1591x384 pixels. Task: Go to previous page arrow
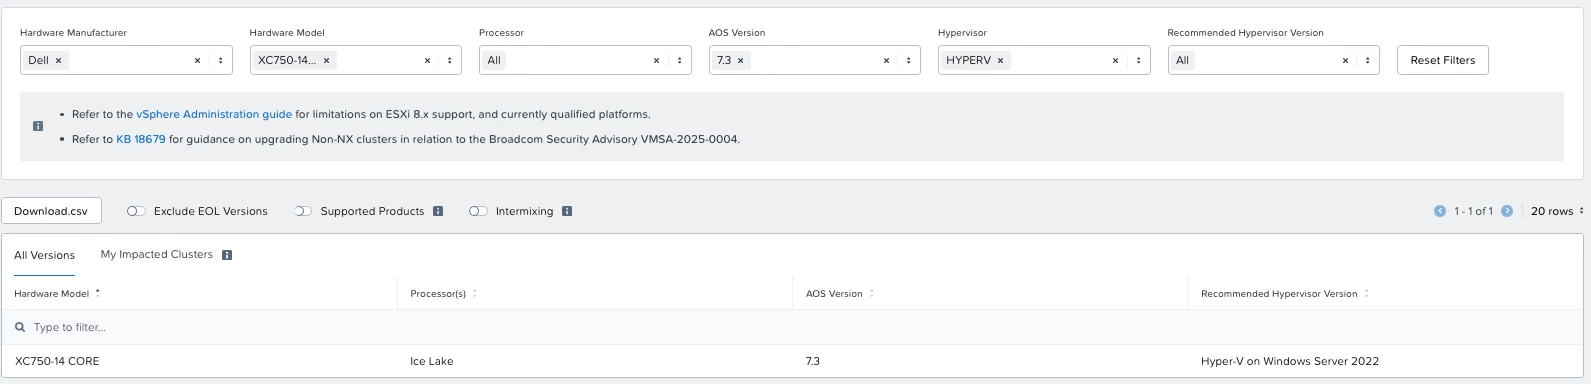(1440, 211)
